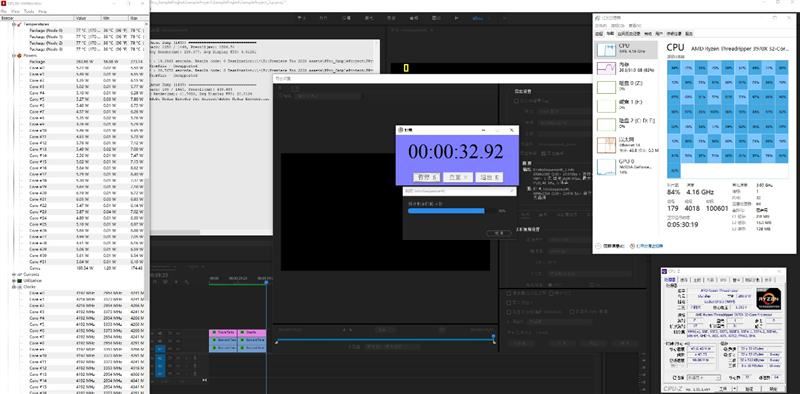The width and height of the screenshot is (800, 394).
Task: Click the export preview range bar
Action: [x=385, y=339]
